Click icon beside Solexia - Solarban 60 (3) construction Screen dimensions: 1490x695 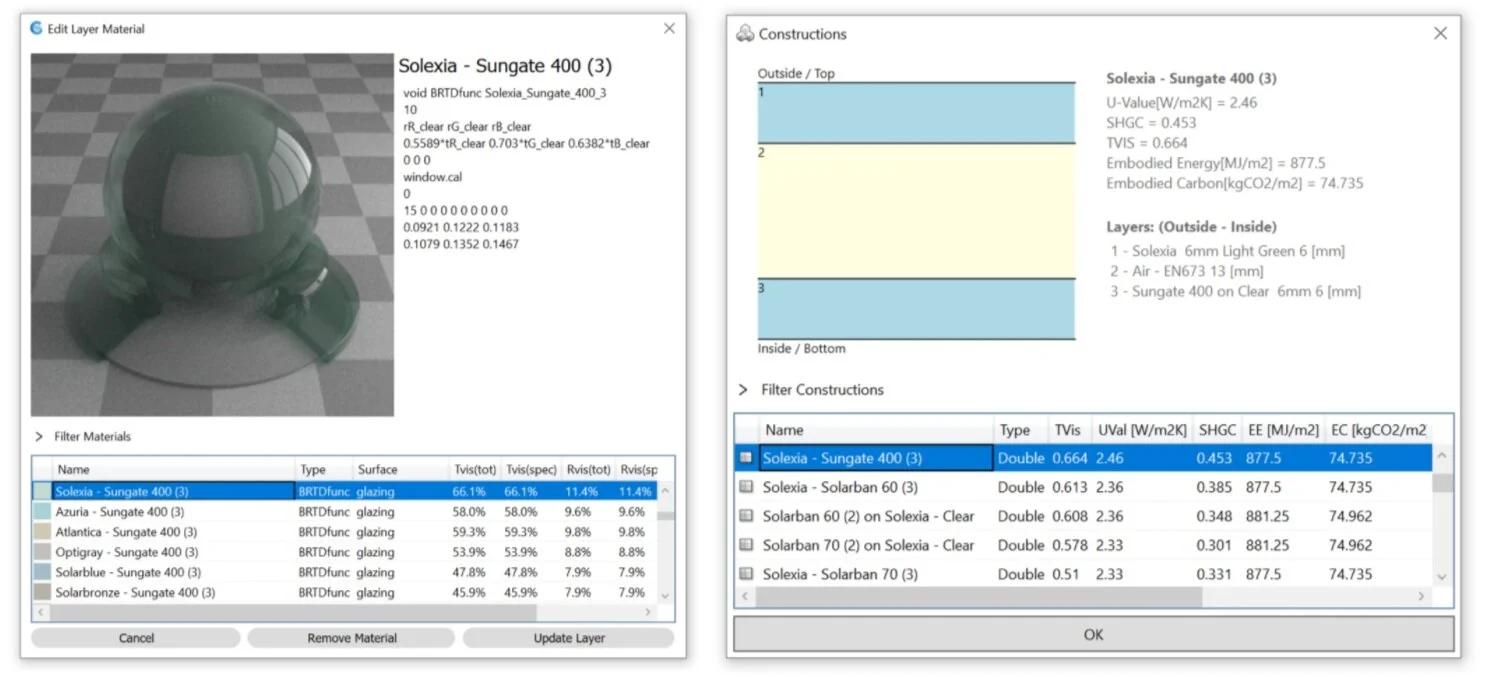click(746, 487)
